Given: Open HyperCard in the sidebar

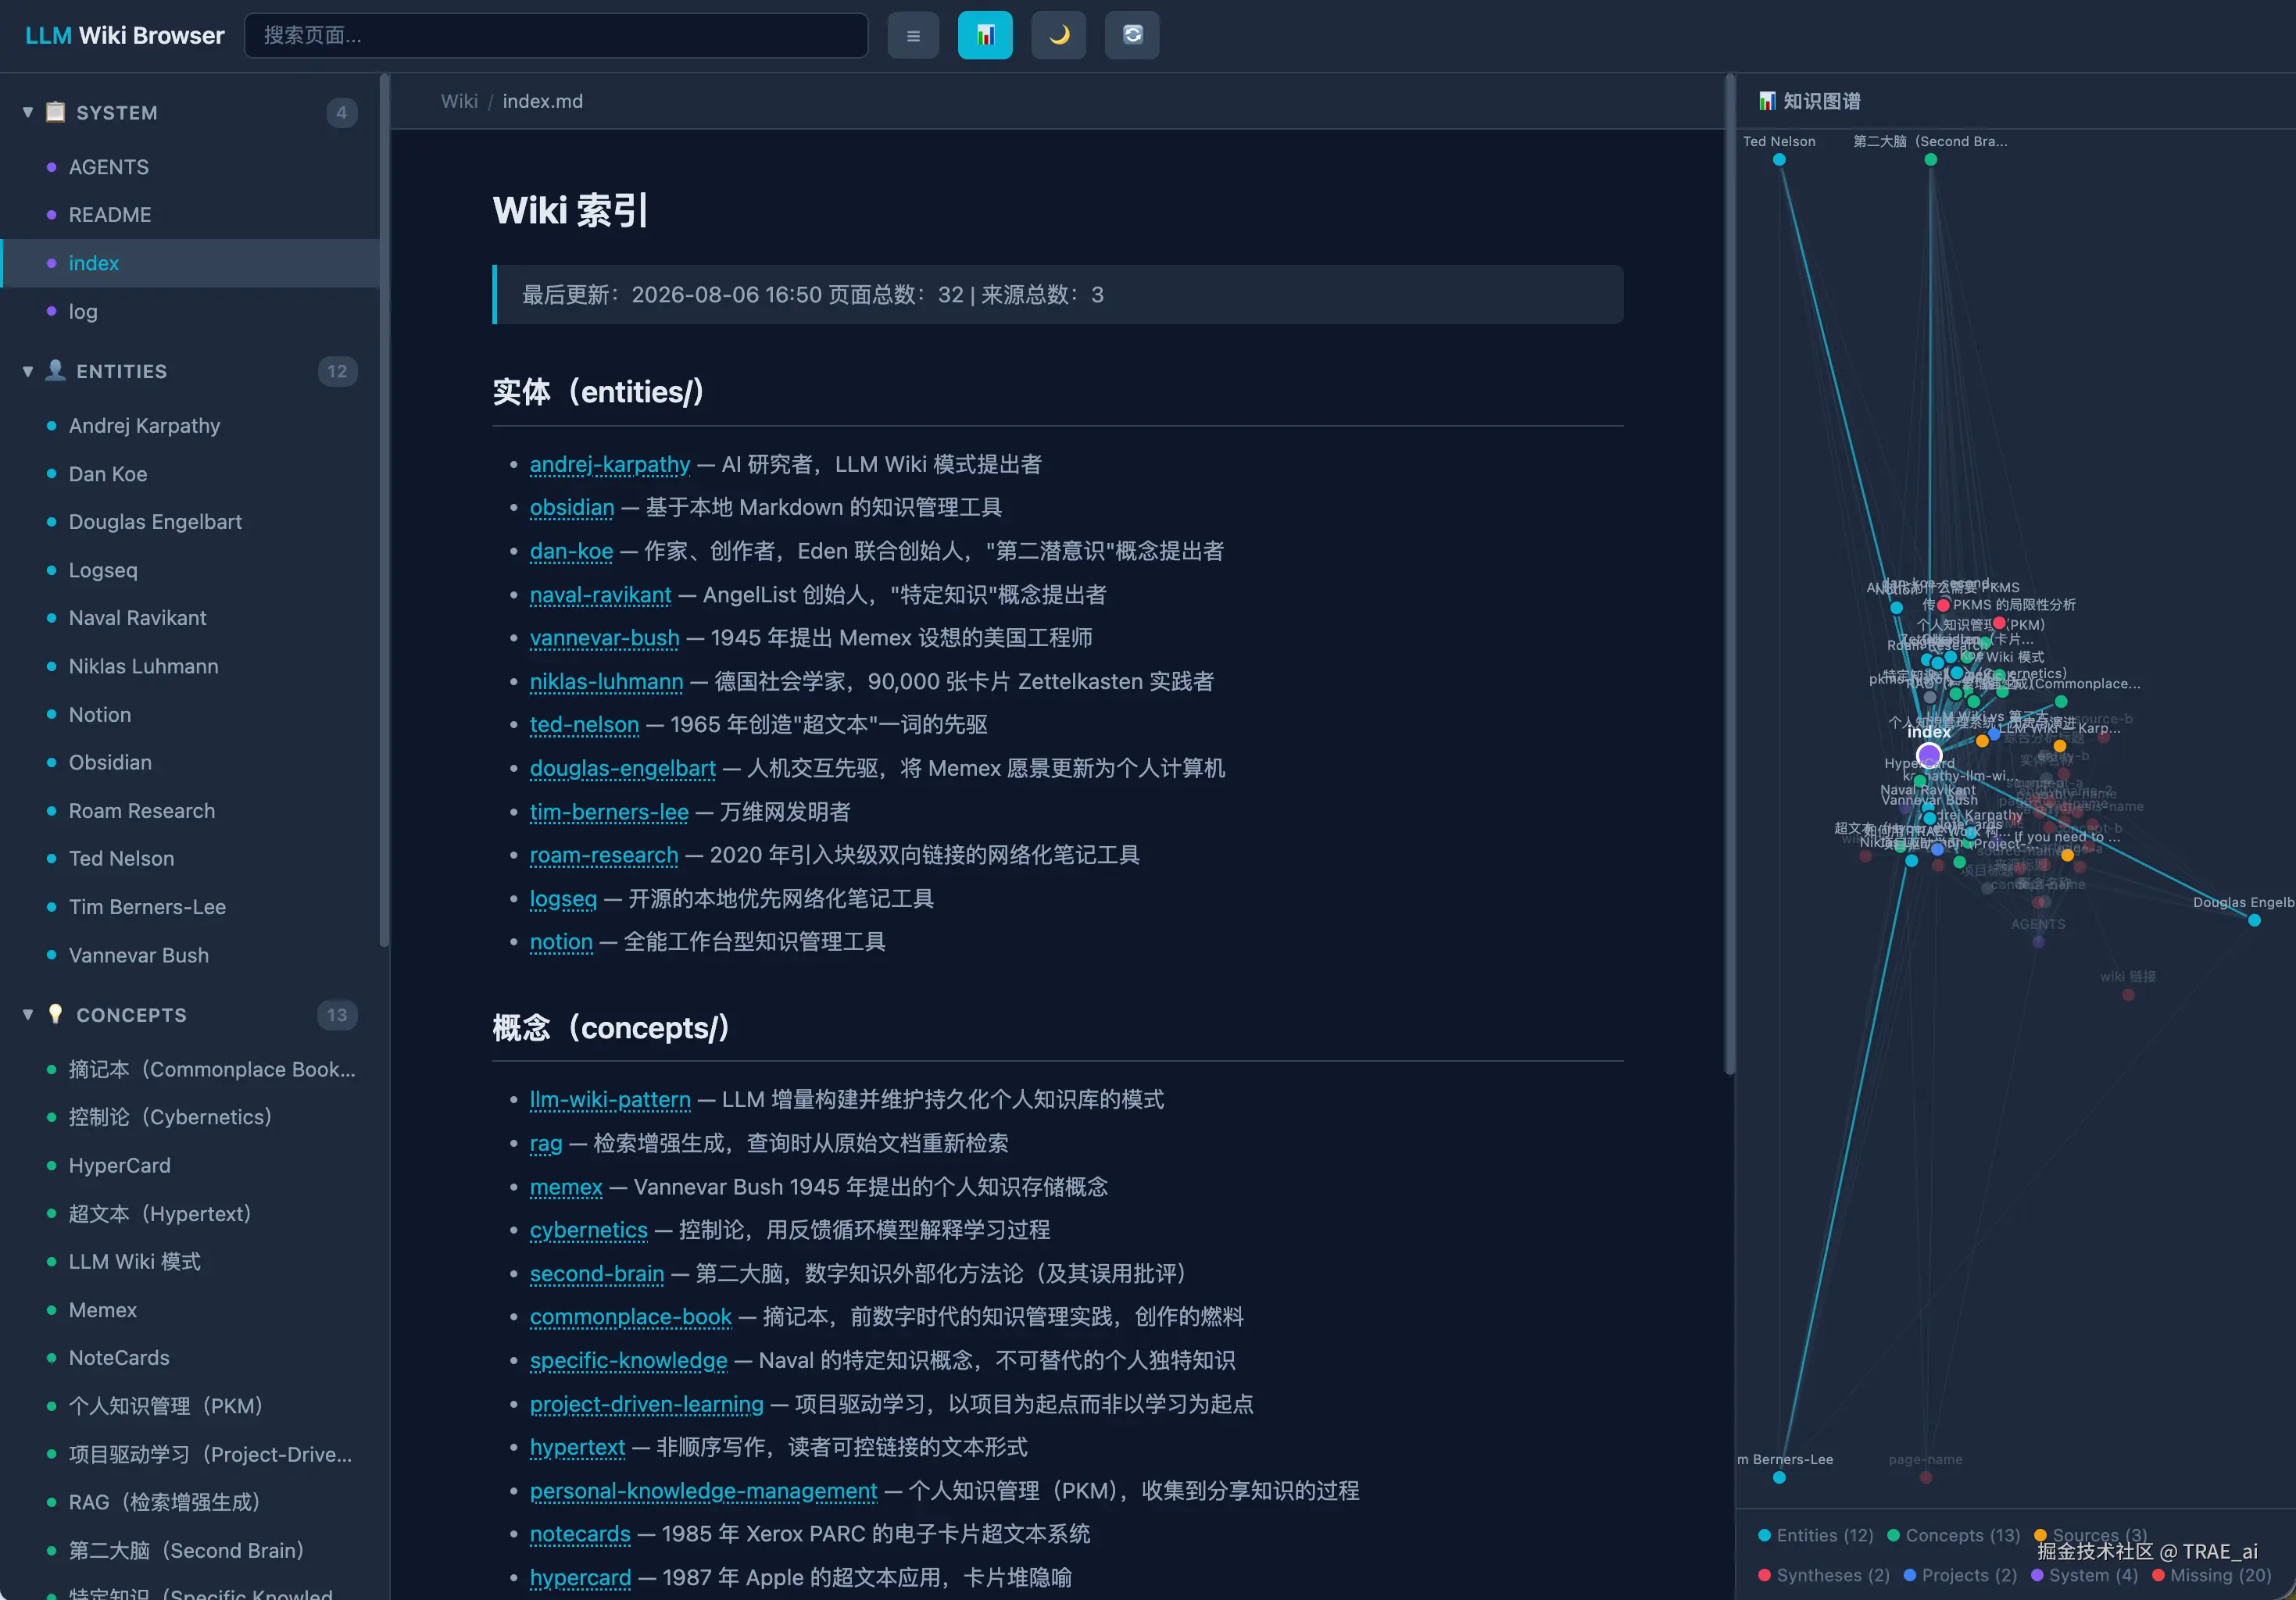Looking at the screenshot, I should [190, 1166].
